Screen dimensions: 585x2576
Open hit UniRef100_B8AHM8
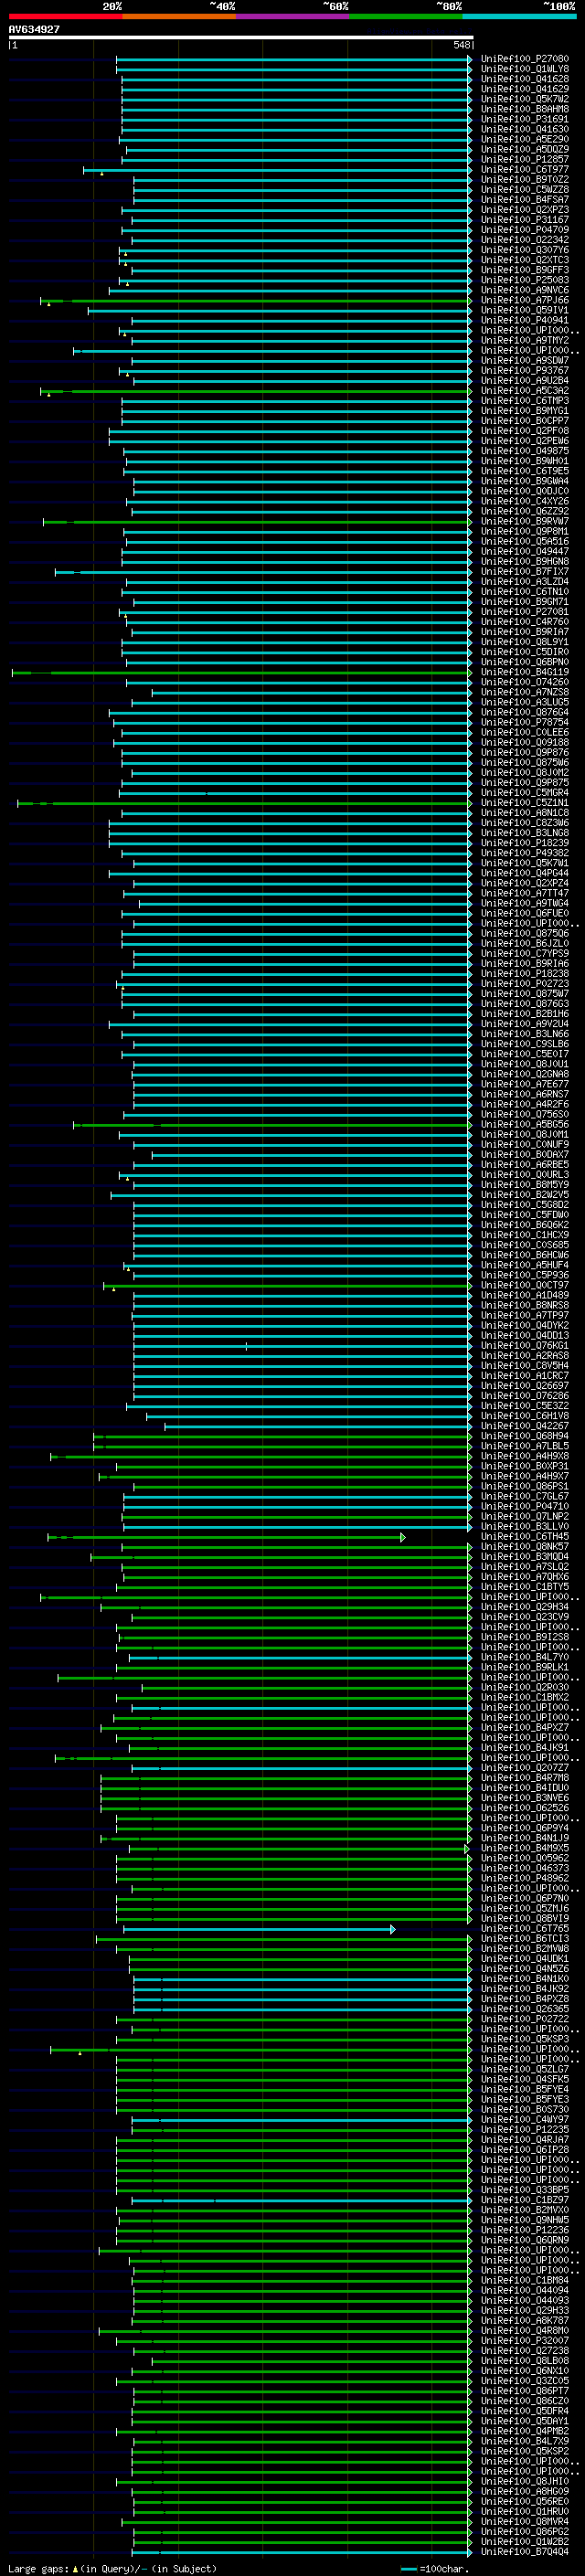(x=525, y=109)
